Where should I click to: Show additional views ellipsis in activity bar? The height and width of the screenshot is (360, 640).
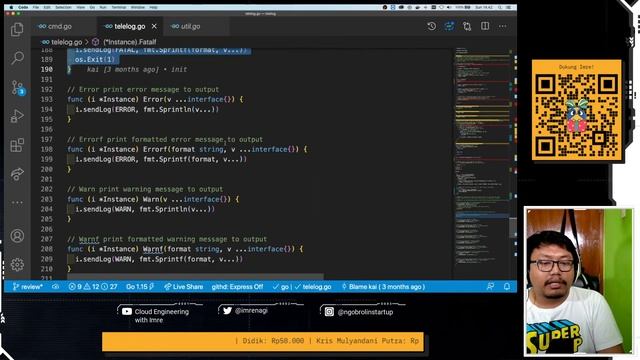[x=17, y=202]
